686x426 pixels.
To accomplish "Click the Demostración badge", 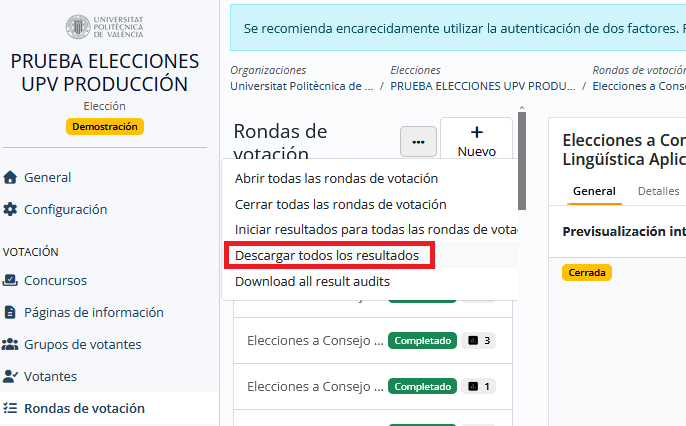I will 105,126.
